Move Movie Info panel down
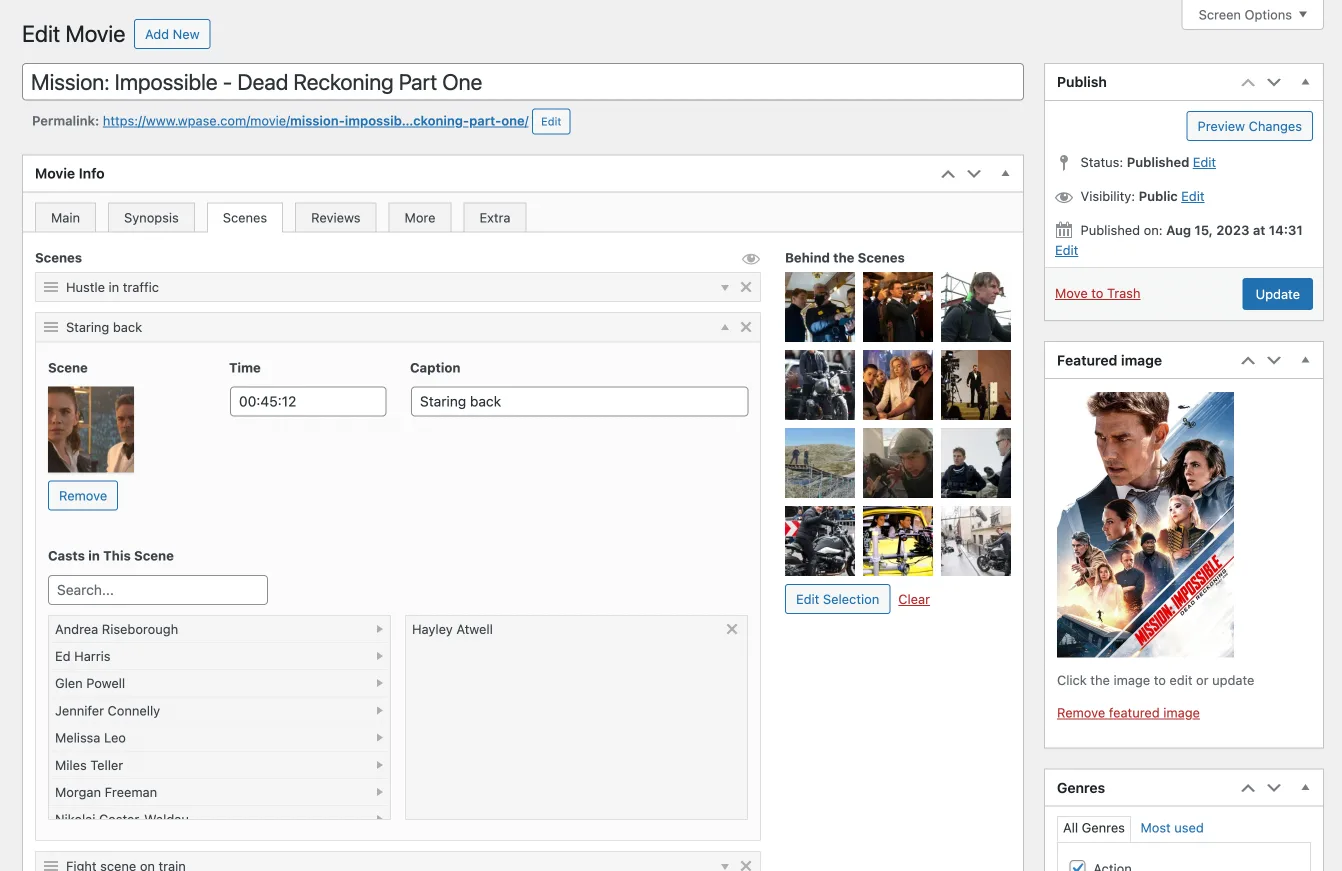 [974, 174]
